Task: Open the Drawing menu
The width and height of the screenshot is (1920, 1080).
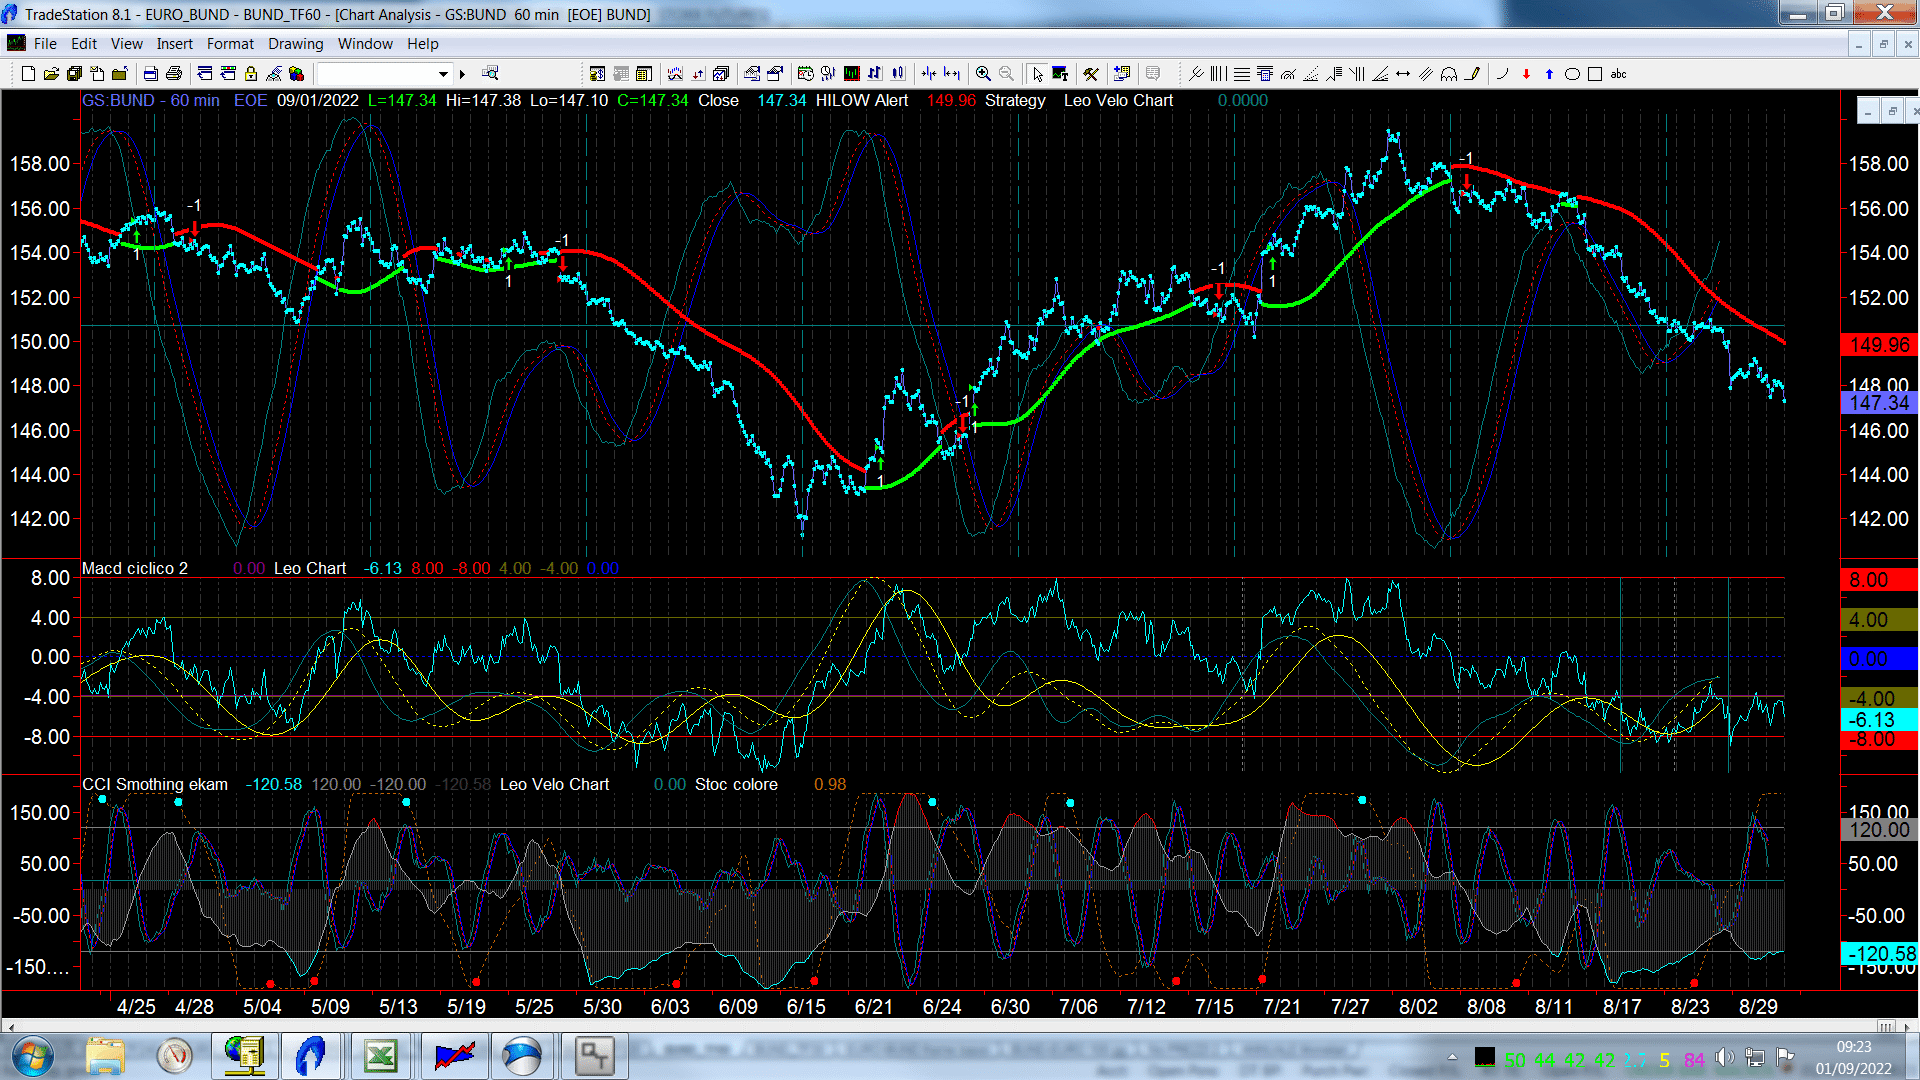Action: tap(295, 44)
